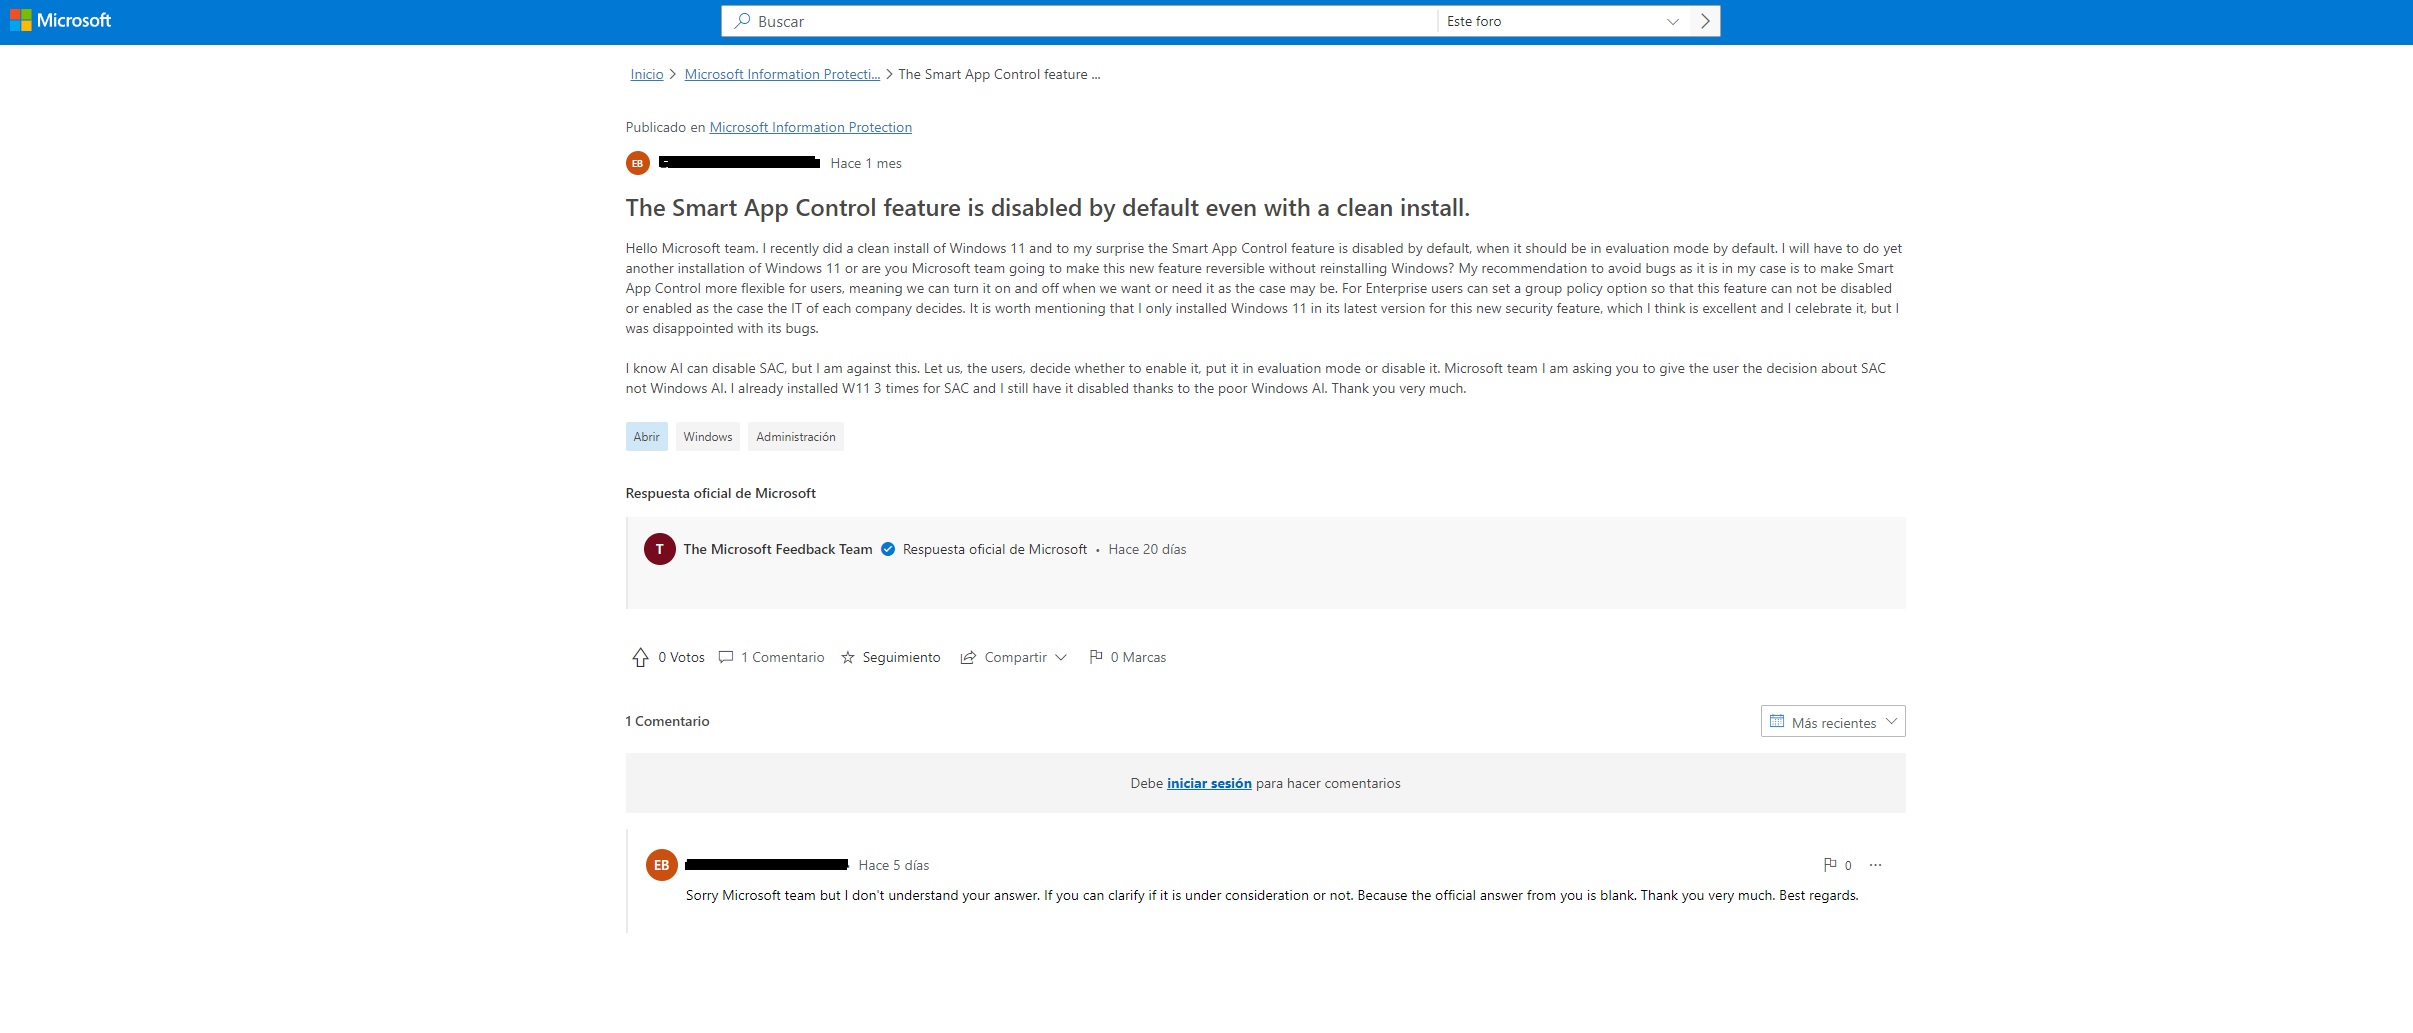2413x1033 pixels.
Task: Click the iniciar sesión link
Action: [1209, 783]
